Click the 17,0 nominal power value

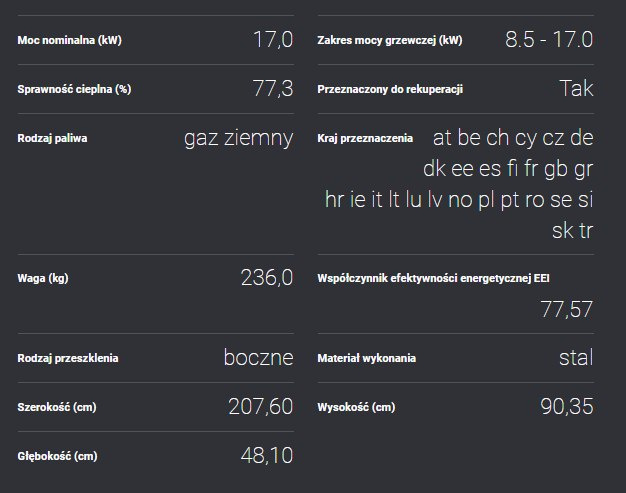tap(273, 40)
